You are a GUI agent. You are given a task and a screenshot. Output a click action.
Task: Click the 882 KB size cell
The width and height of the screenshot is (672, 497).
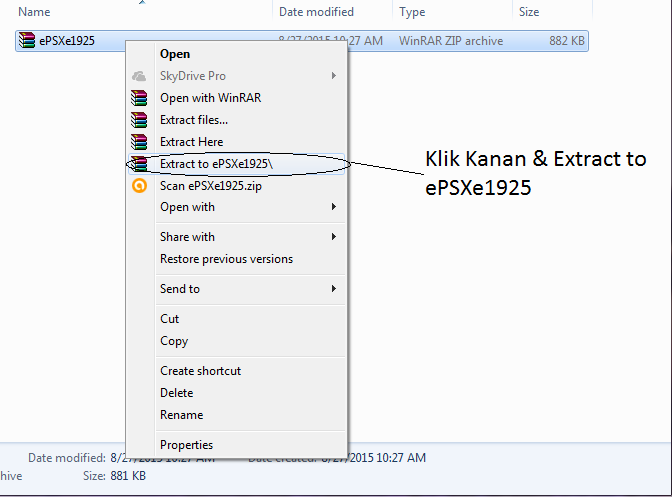pyautogui.click(x=567, y=41)
